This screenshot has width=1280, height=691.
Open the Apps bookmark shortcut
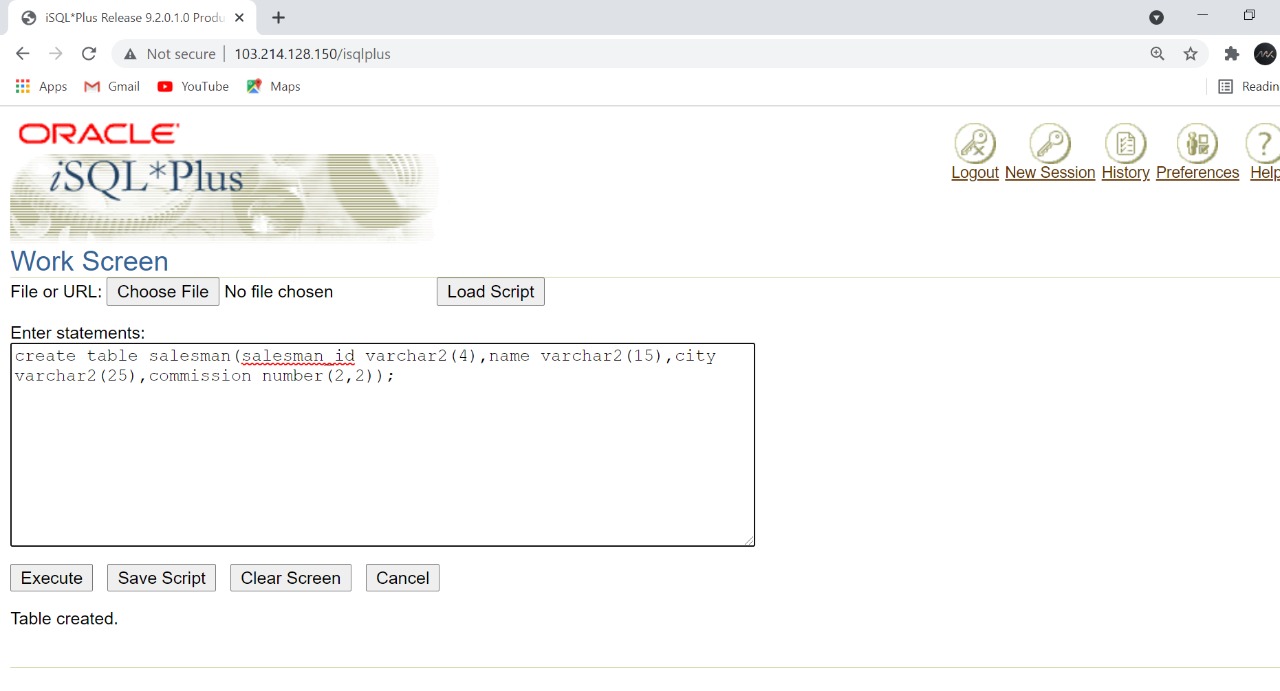(x=41, y=87)
